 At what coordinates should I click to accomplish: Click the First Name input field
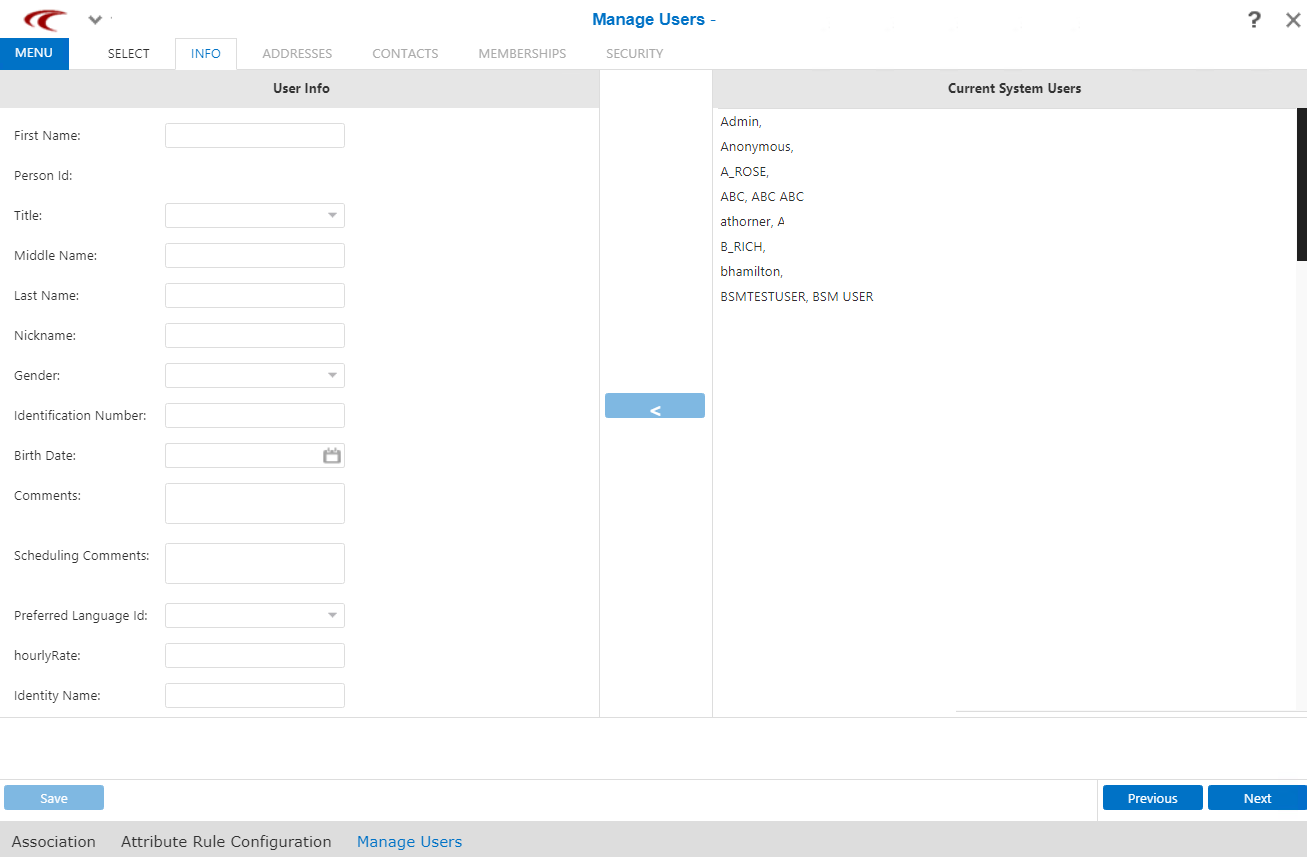point(254,135)
